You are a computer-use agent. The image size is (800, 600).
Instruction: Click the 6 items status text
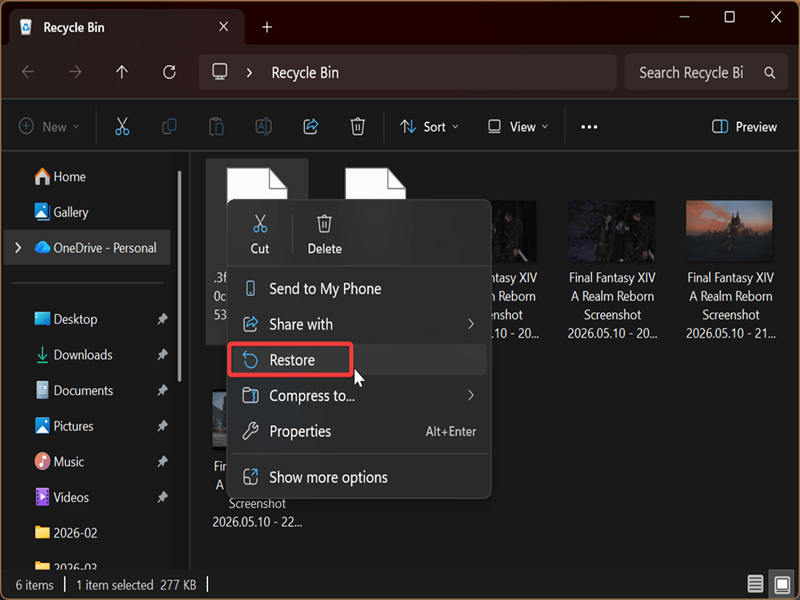[34, 585]
